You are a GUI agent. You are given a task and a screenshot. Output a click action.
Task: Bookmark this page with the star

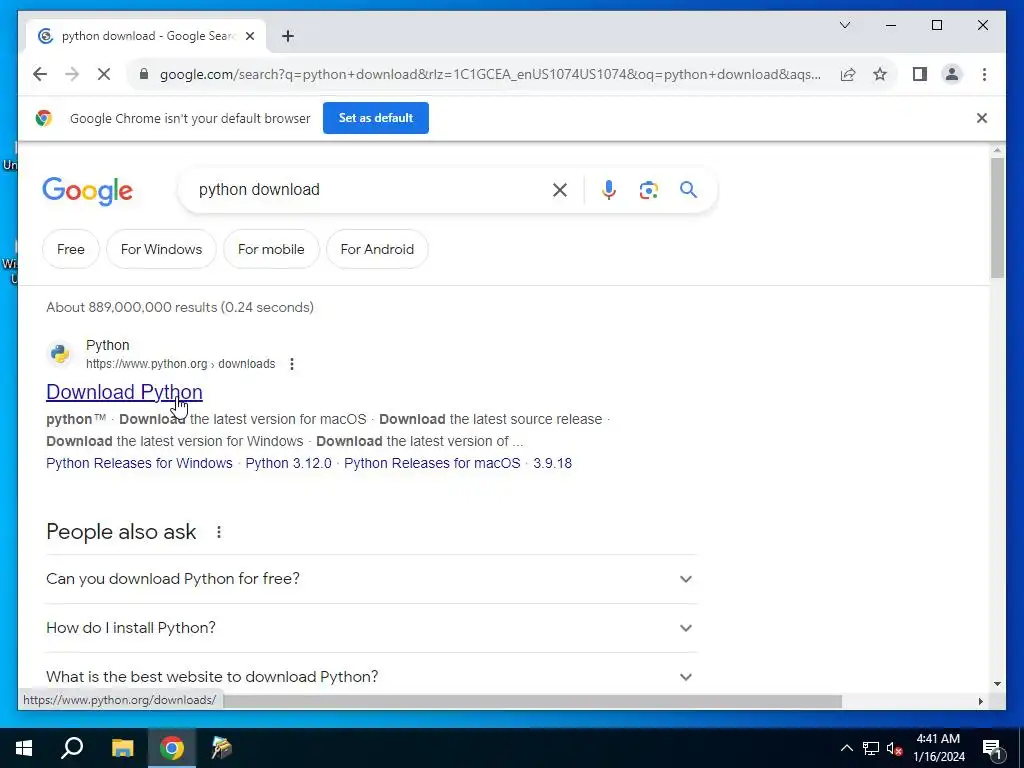tap(880, 74)
